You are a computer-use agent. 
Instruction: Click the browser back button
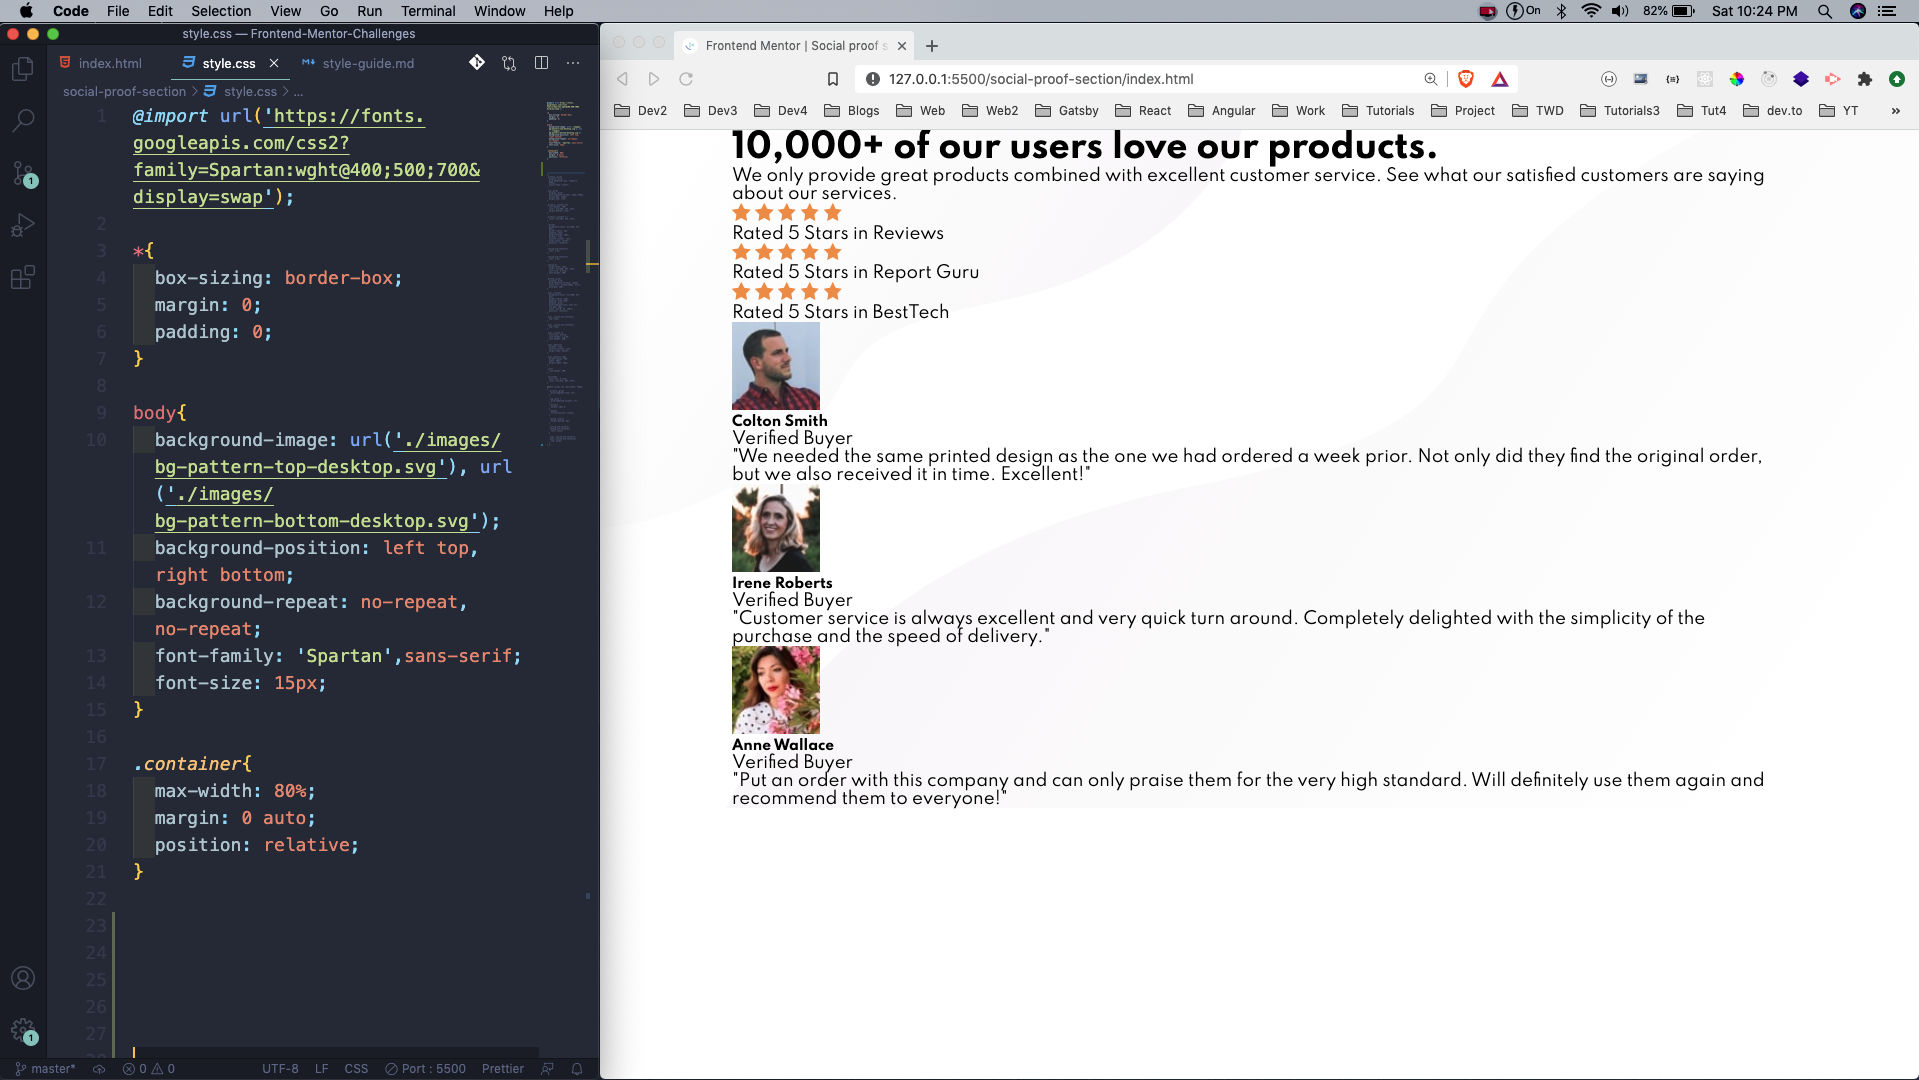click(x=622, y=79)
